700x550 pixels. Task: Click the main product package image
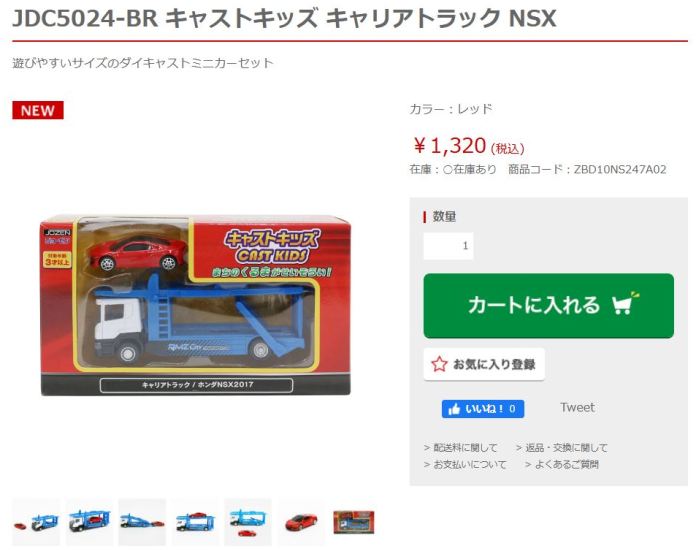(x=196, y=306)
